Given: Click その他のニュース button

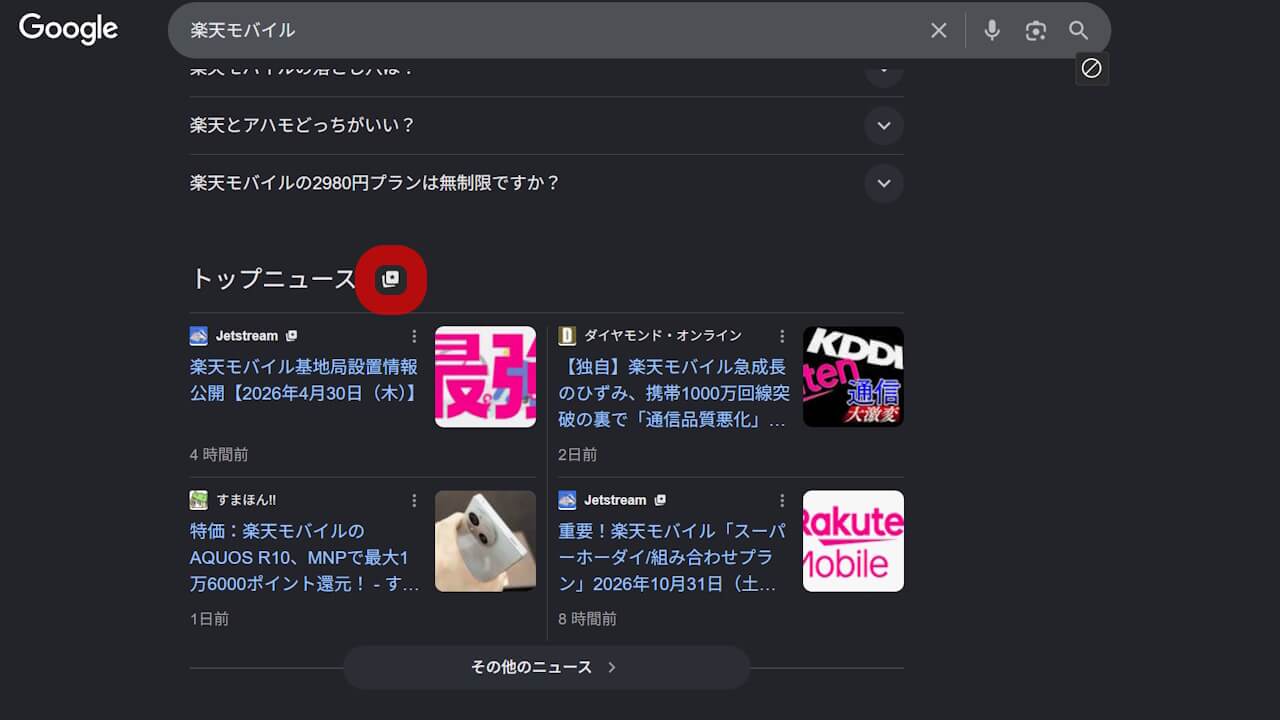Looking at the screenshot, I should click(x=546, y=667).
